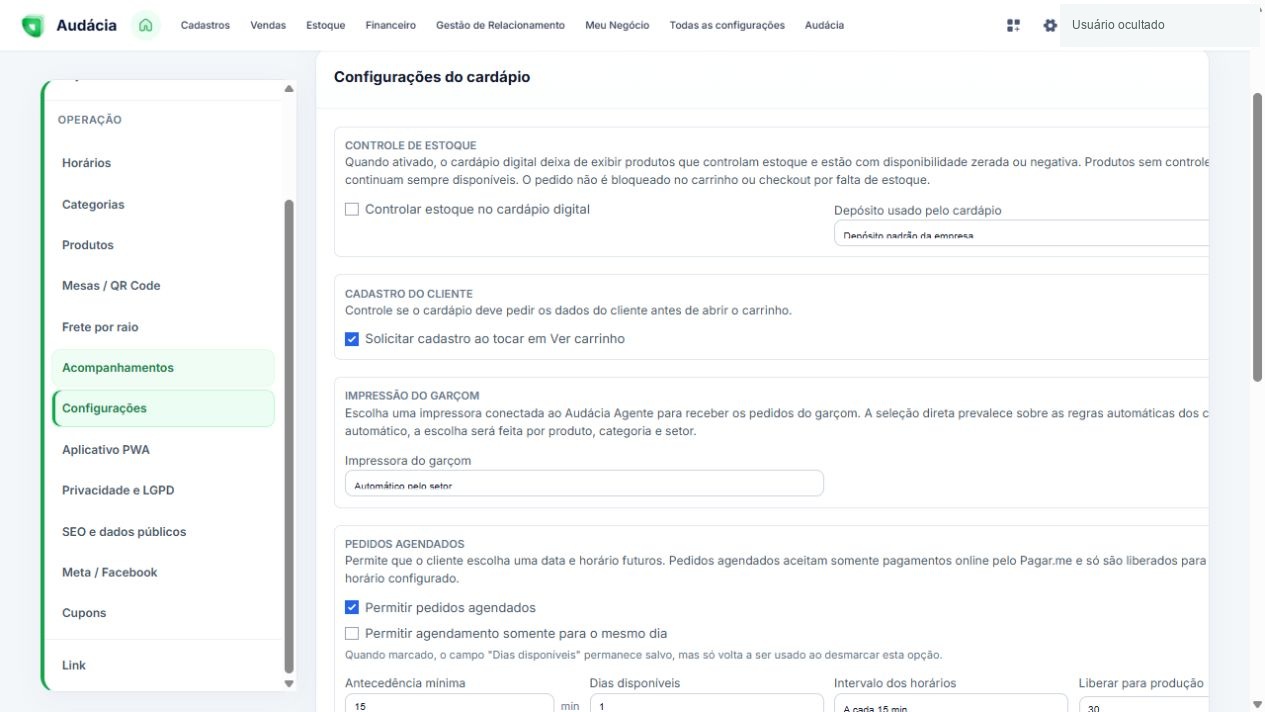Screen dimensions: 1265x712
Task: Open Frete por raio sidebar item
Action: tap(163, 327)
